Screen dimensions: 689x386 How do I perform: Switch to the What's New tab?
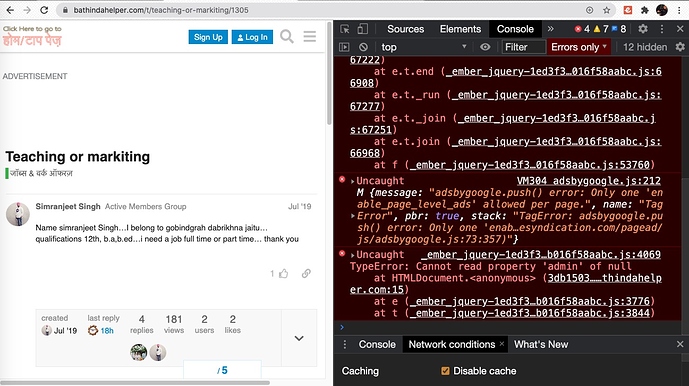(x=541, y=344)
